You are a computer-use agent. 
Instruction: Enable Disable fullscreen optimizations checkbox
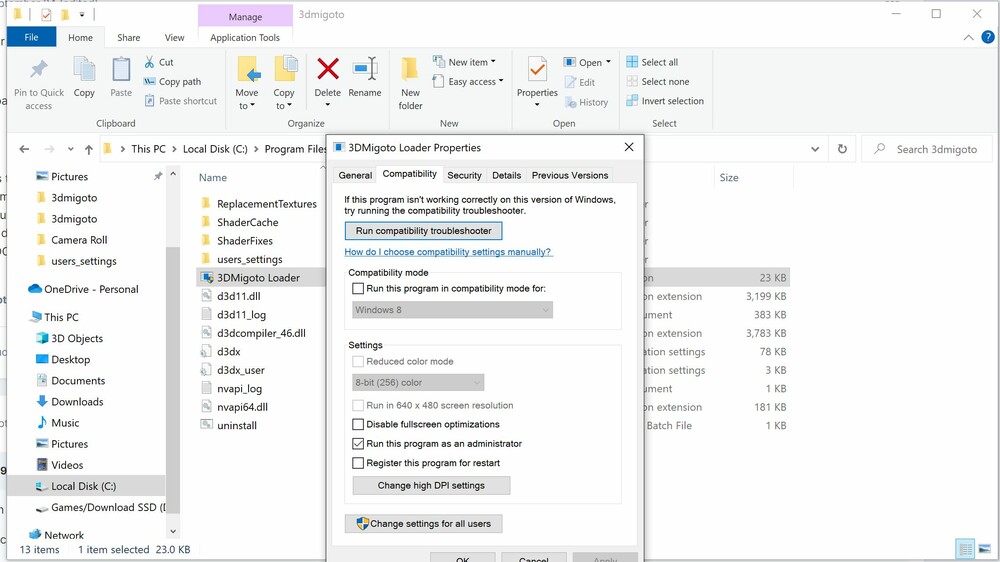pyautogui.click(x=358, y=424)
